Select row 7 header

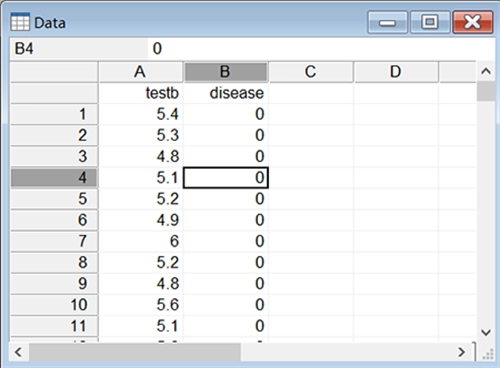tap(54, 241)
